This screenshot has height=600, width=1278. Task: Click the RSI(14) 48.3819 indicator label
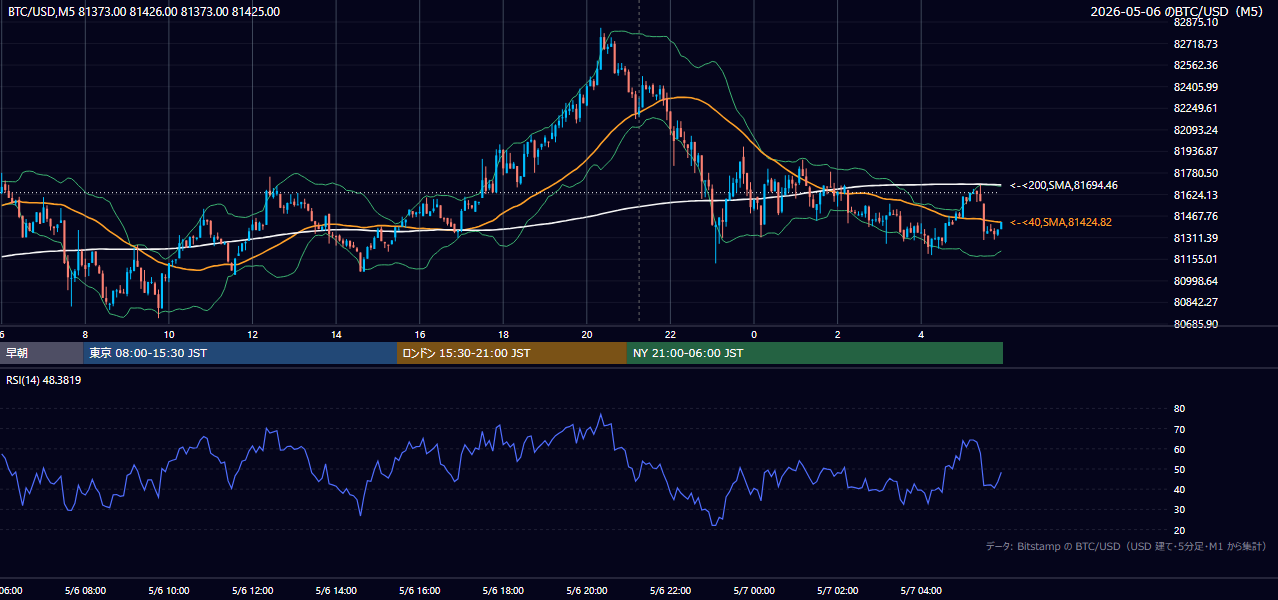coord(44,380)
